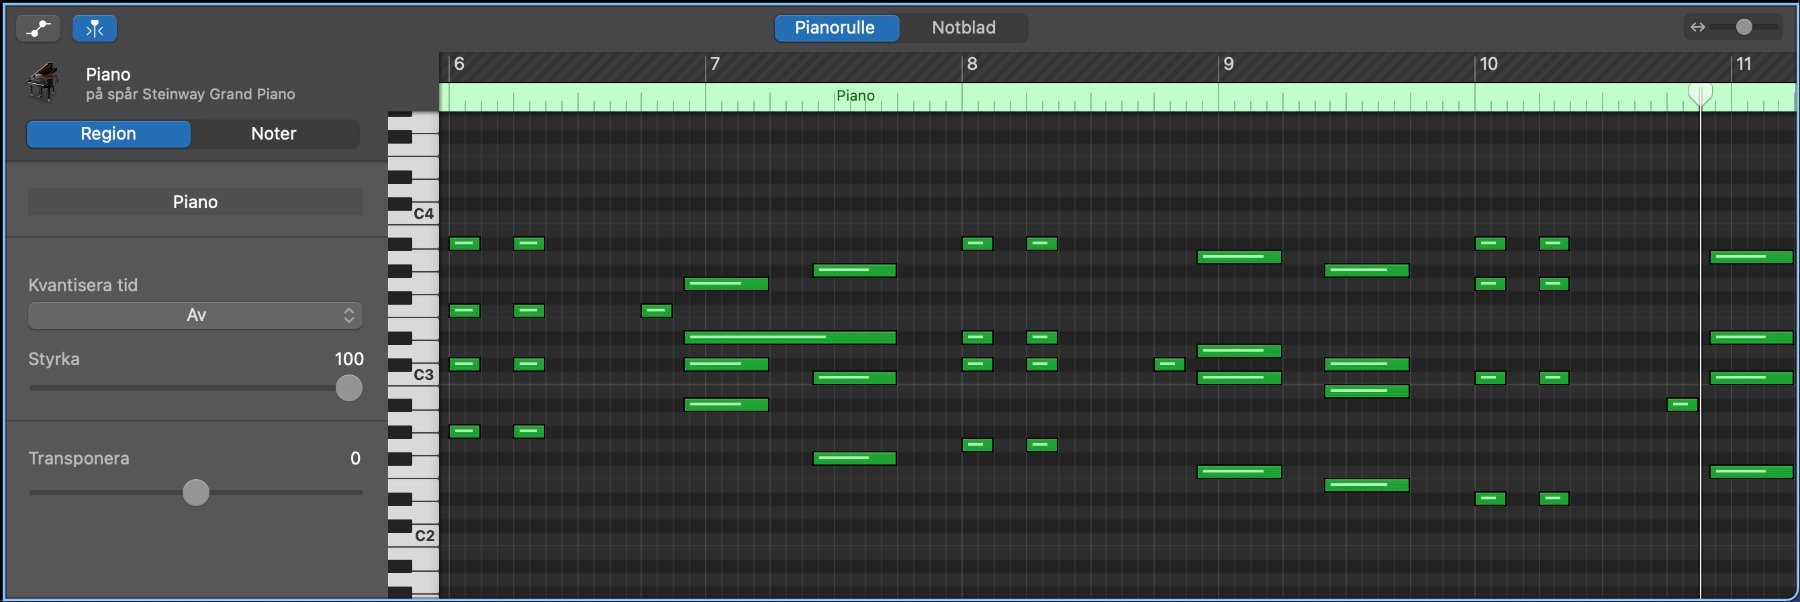
Task: Select the green Piano region header
Action: click(855, 96)
